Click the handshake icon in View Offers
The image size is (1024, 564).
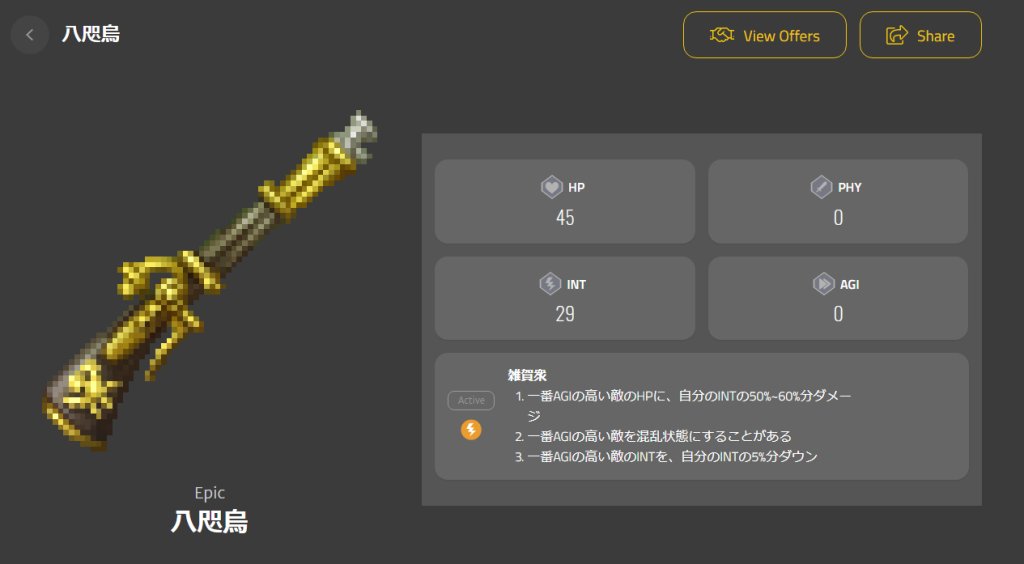(x=722, y=35)
